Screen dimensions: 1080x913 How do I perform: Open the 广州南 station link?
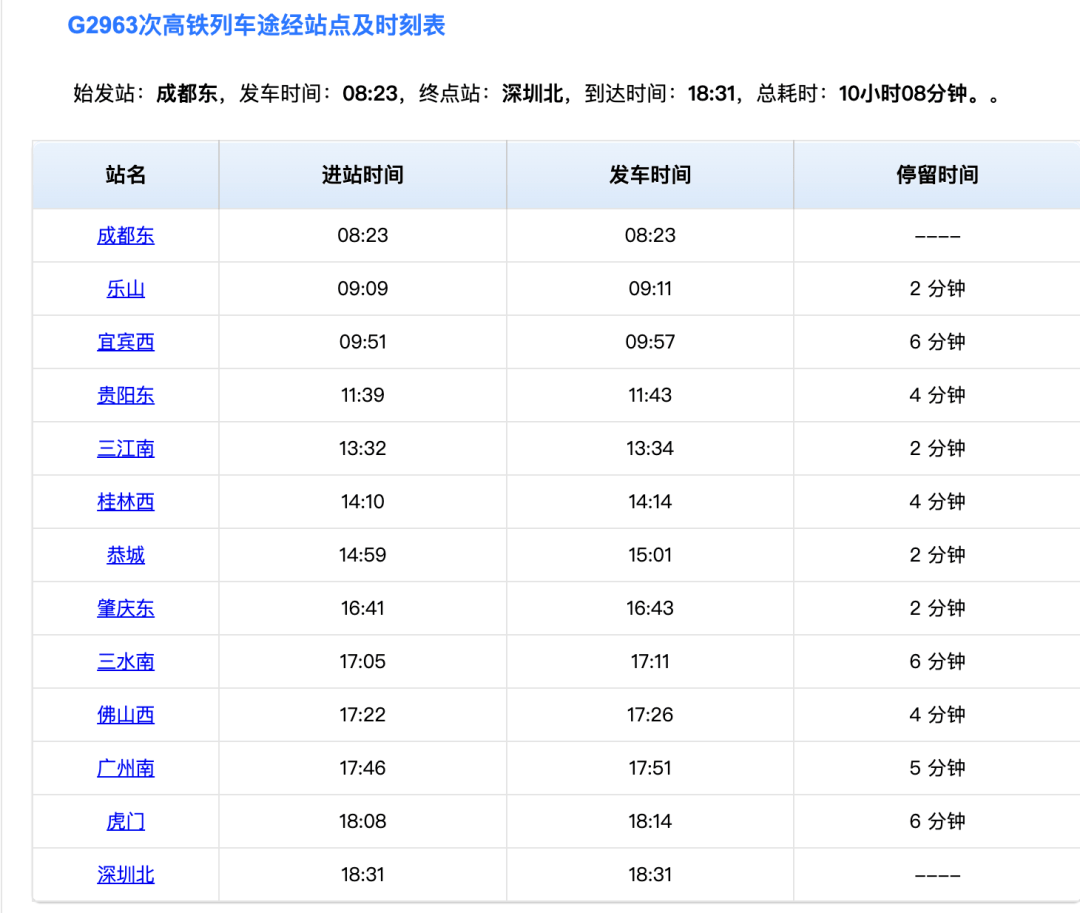point(125,768)
